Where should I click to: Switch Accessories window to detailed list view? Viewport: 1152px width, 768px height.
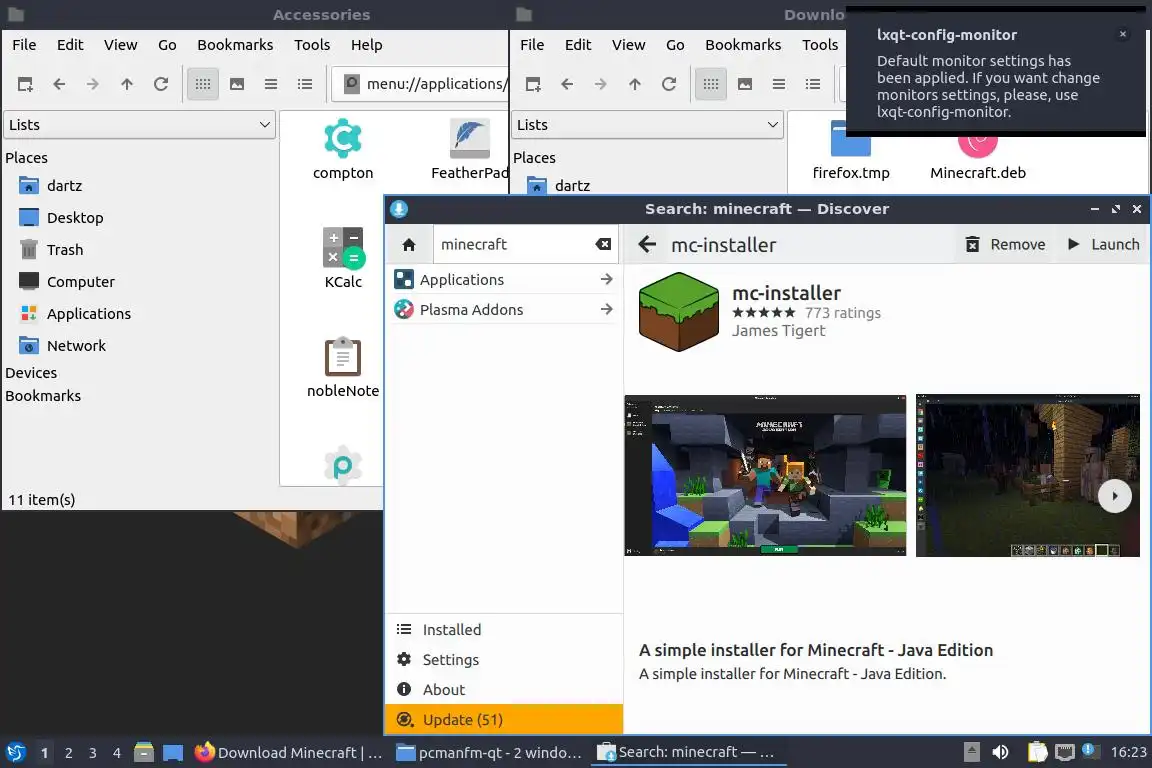[x=305, y=84]
